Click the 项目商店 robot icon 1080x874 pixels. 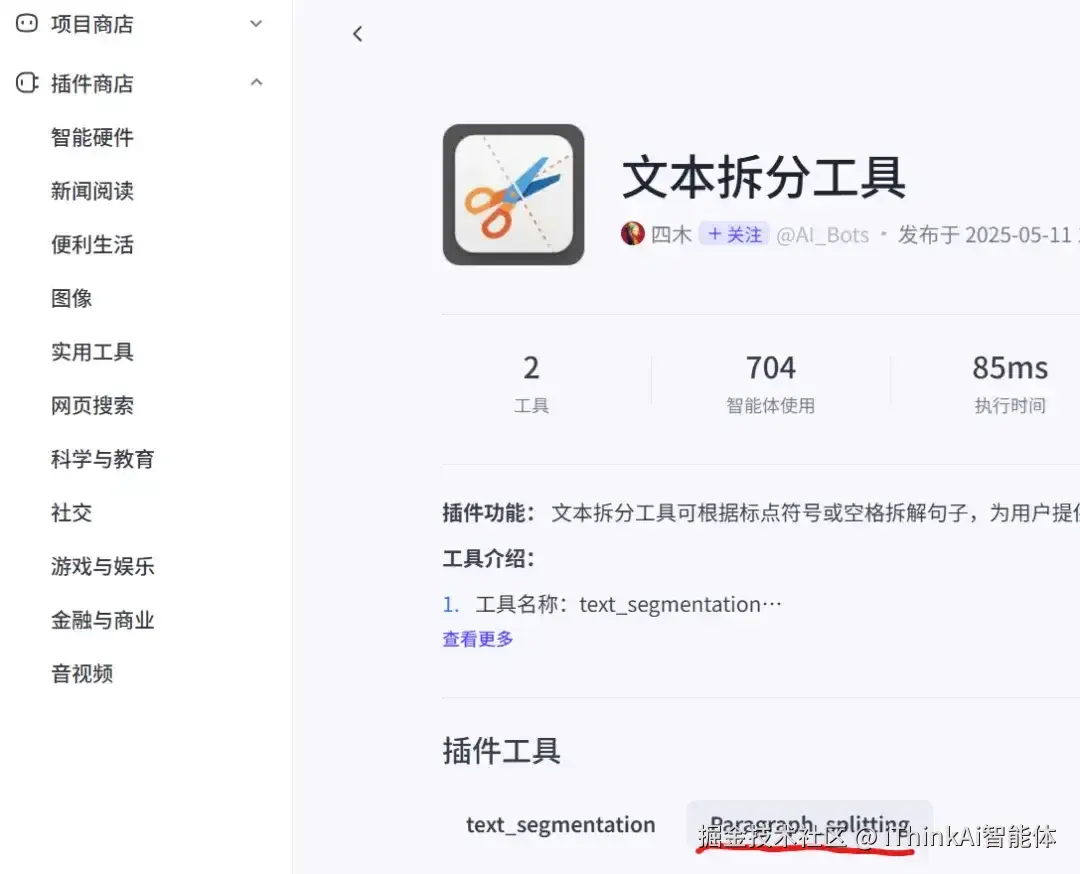[27, 23]
